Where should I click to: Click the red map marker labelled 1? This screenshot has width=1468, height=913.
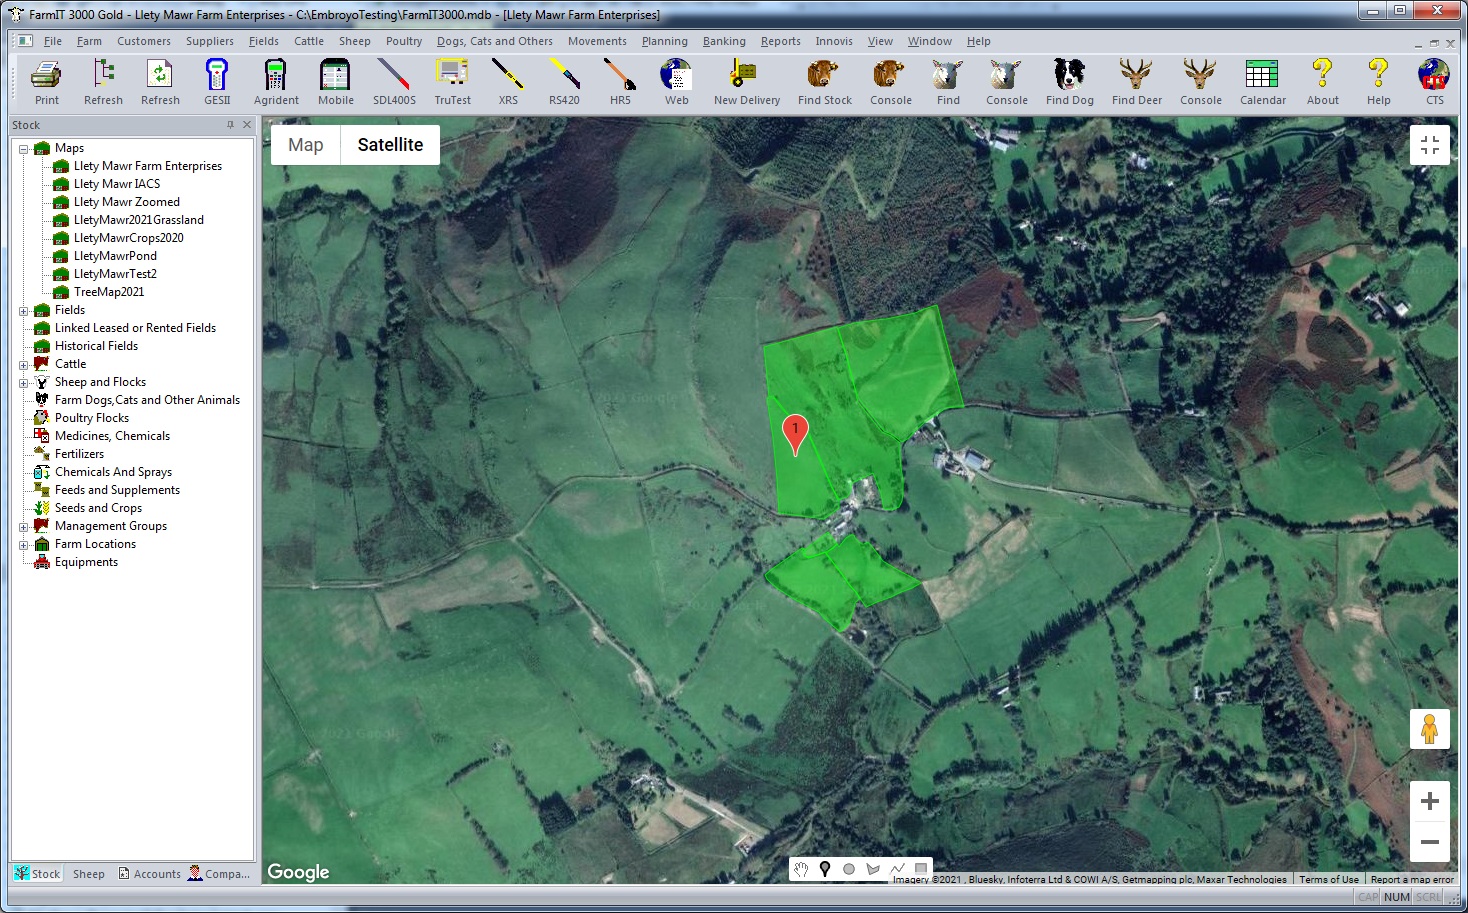(x=795, y=433)
